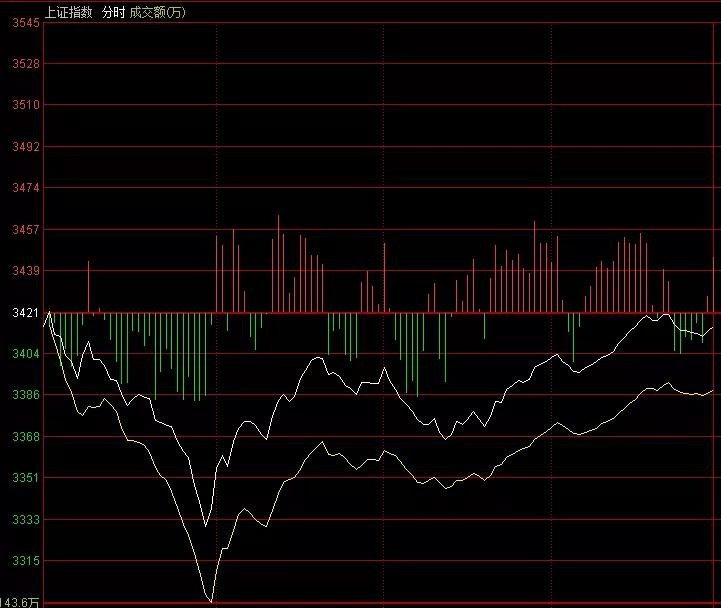Click the 3492 price axis label
Viewport: 721px width, 608px height.
click(x=26, y=147)
